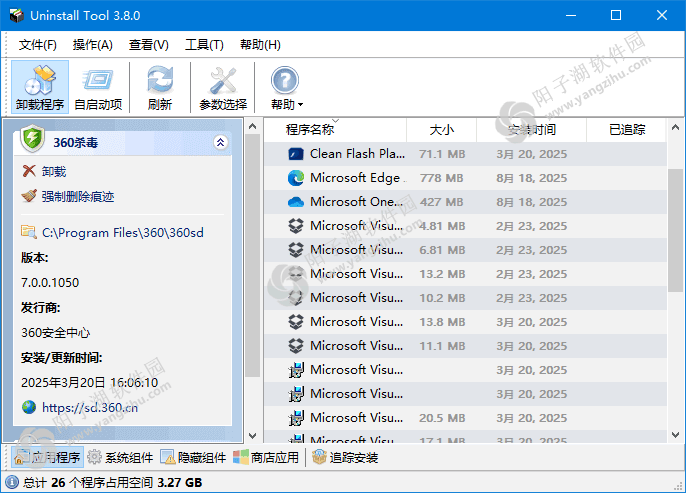Click the 刷新 refresh toolbar icon

coord(160,87)
